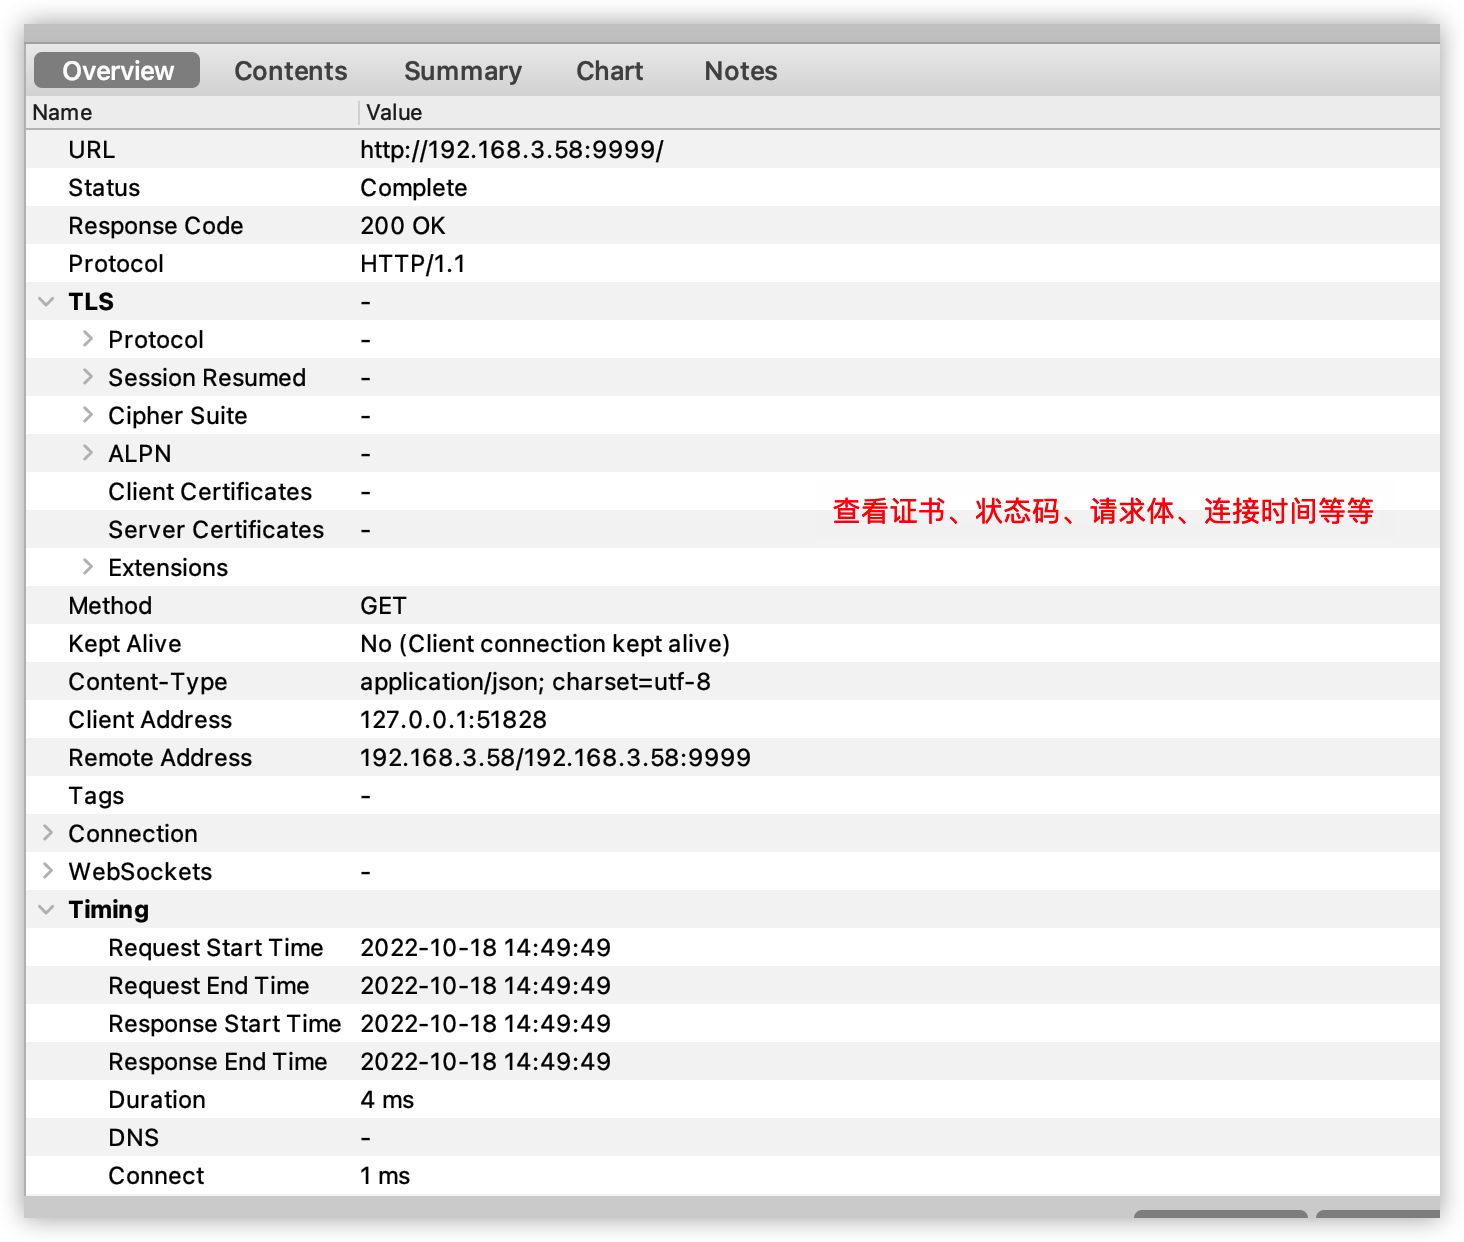Select the Response End Time row
1464x1242 pixels.
tap(732, 1061)
